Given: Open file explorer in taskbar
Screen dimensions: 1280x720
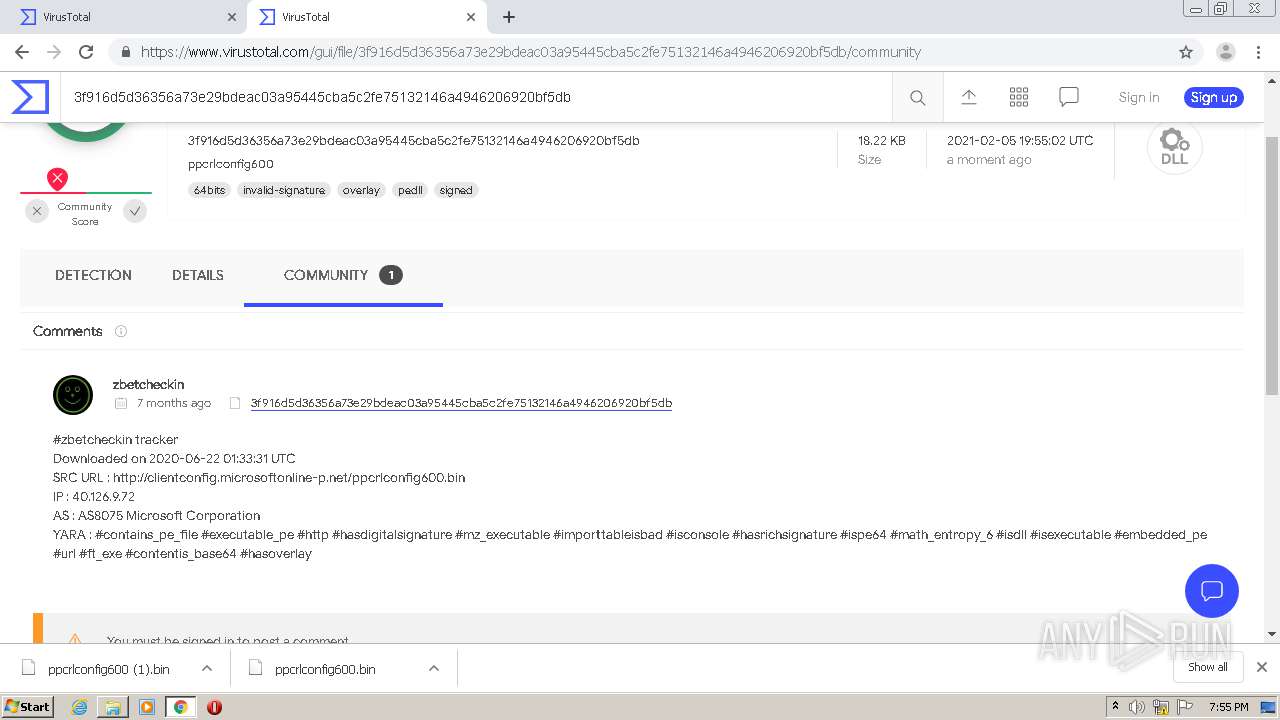Looking at the screenshot, I should tap(113, 707).
